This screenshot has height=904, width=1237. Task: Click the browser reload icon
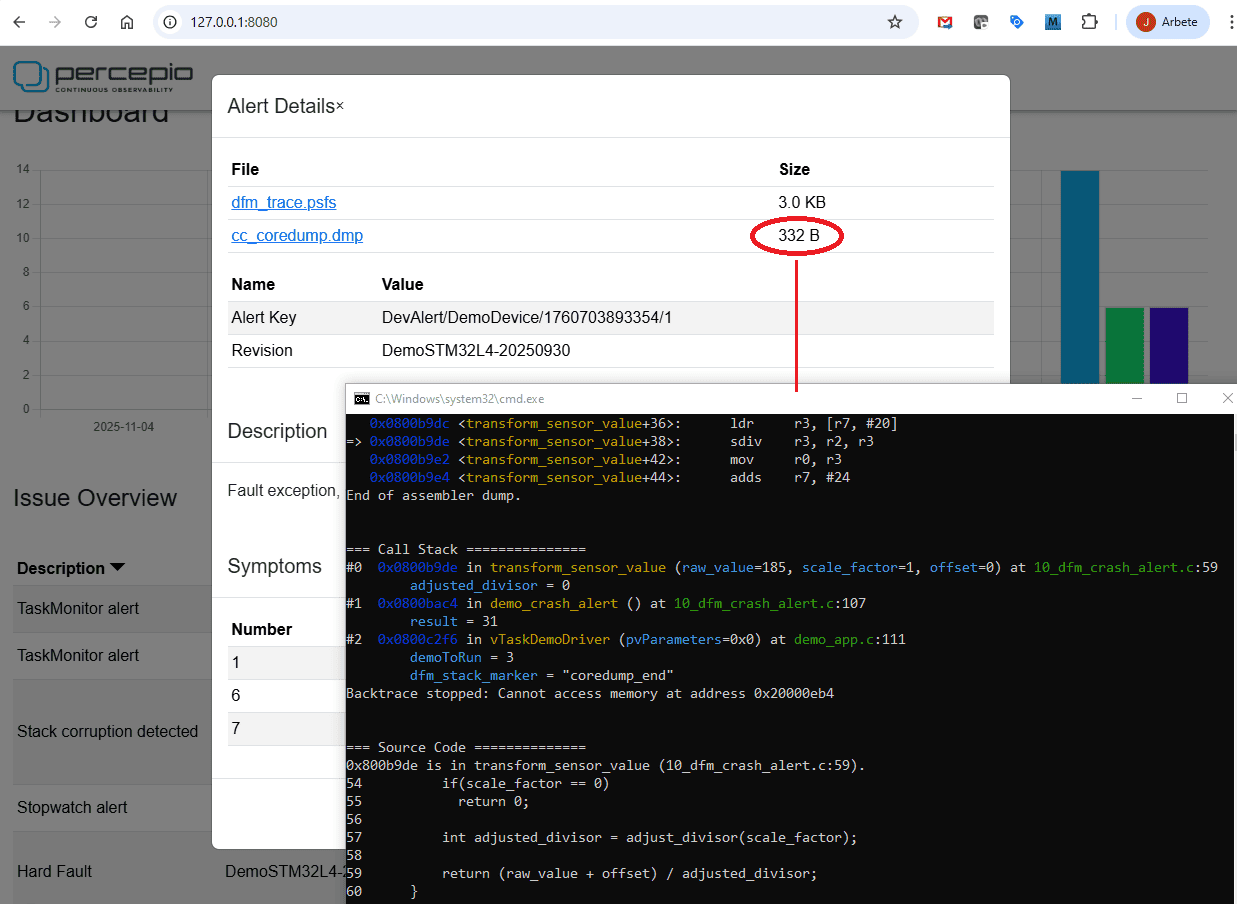[91, 22]
